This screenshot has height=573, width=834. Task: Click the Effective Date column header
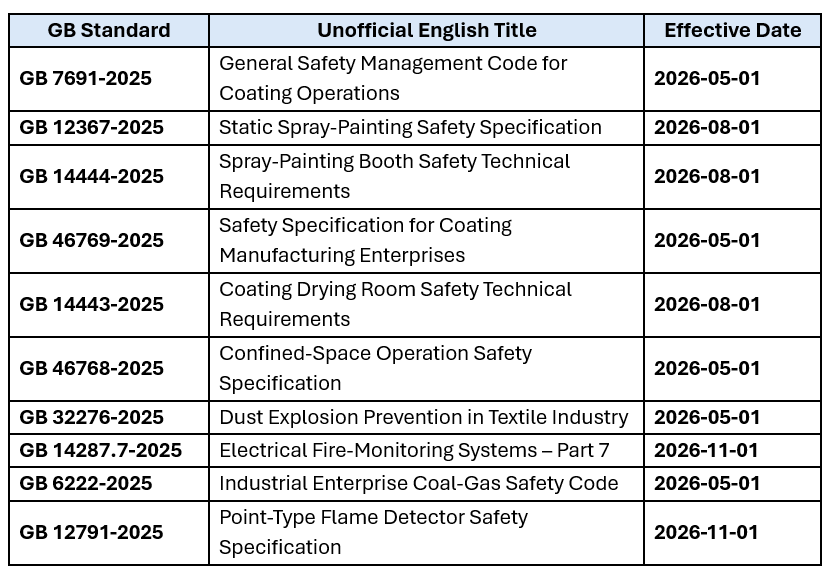pyautogui.click(x=732, y=30)
